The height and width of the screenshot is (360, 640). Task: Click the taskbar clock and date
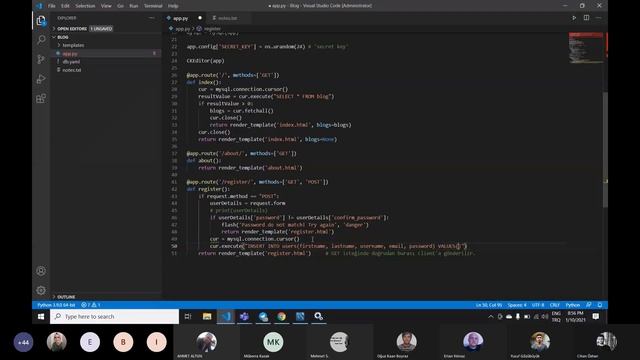576,316
